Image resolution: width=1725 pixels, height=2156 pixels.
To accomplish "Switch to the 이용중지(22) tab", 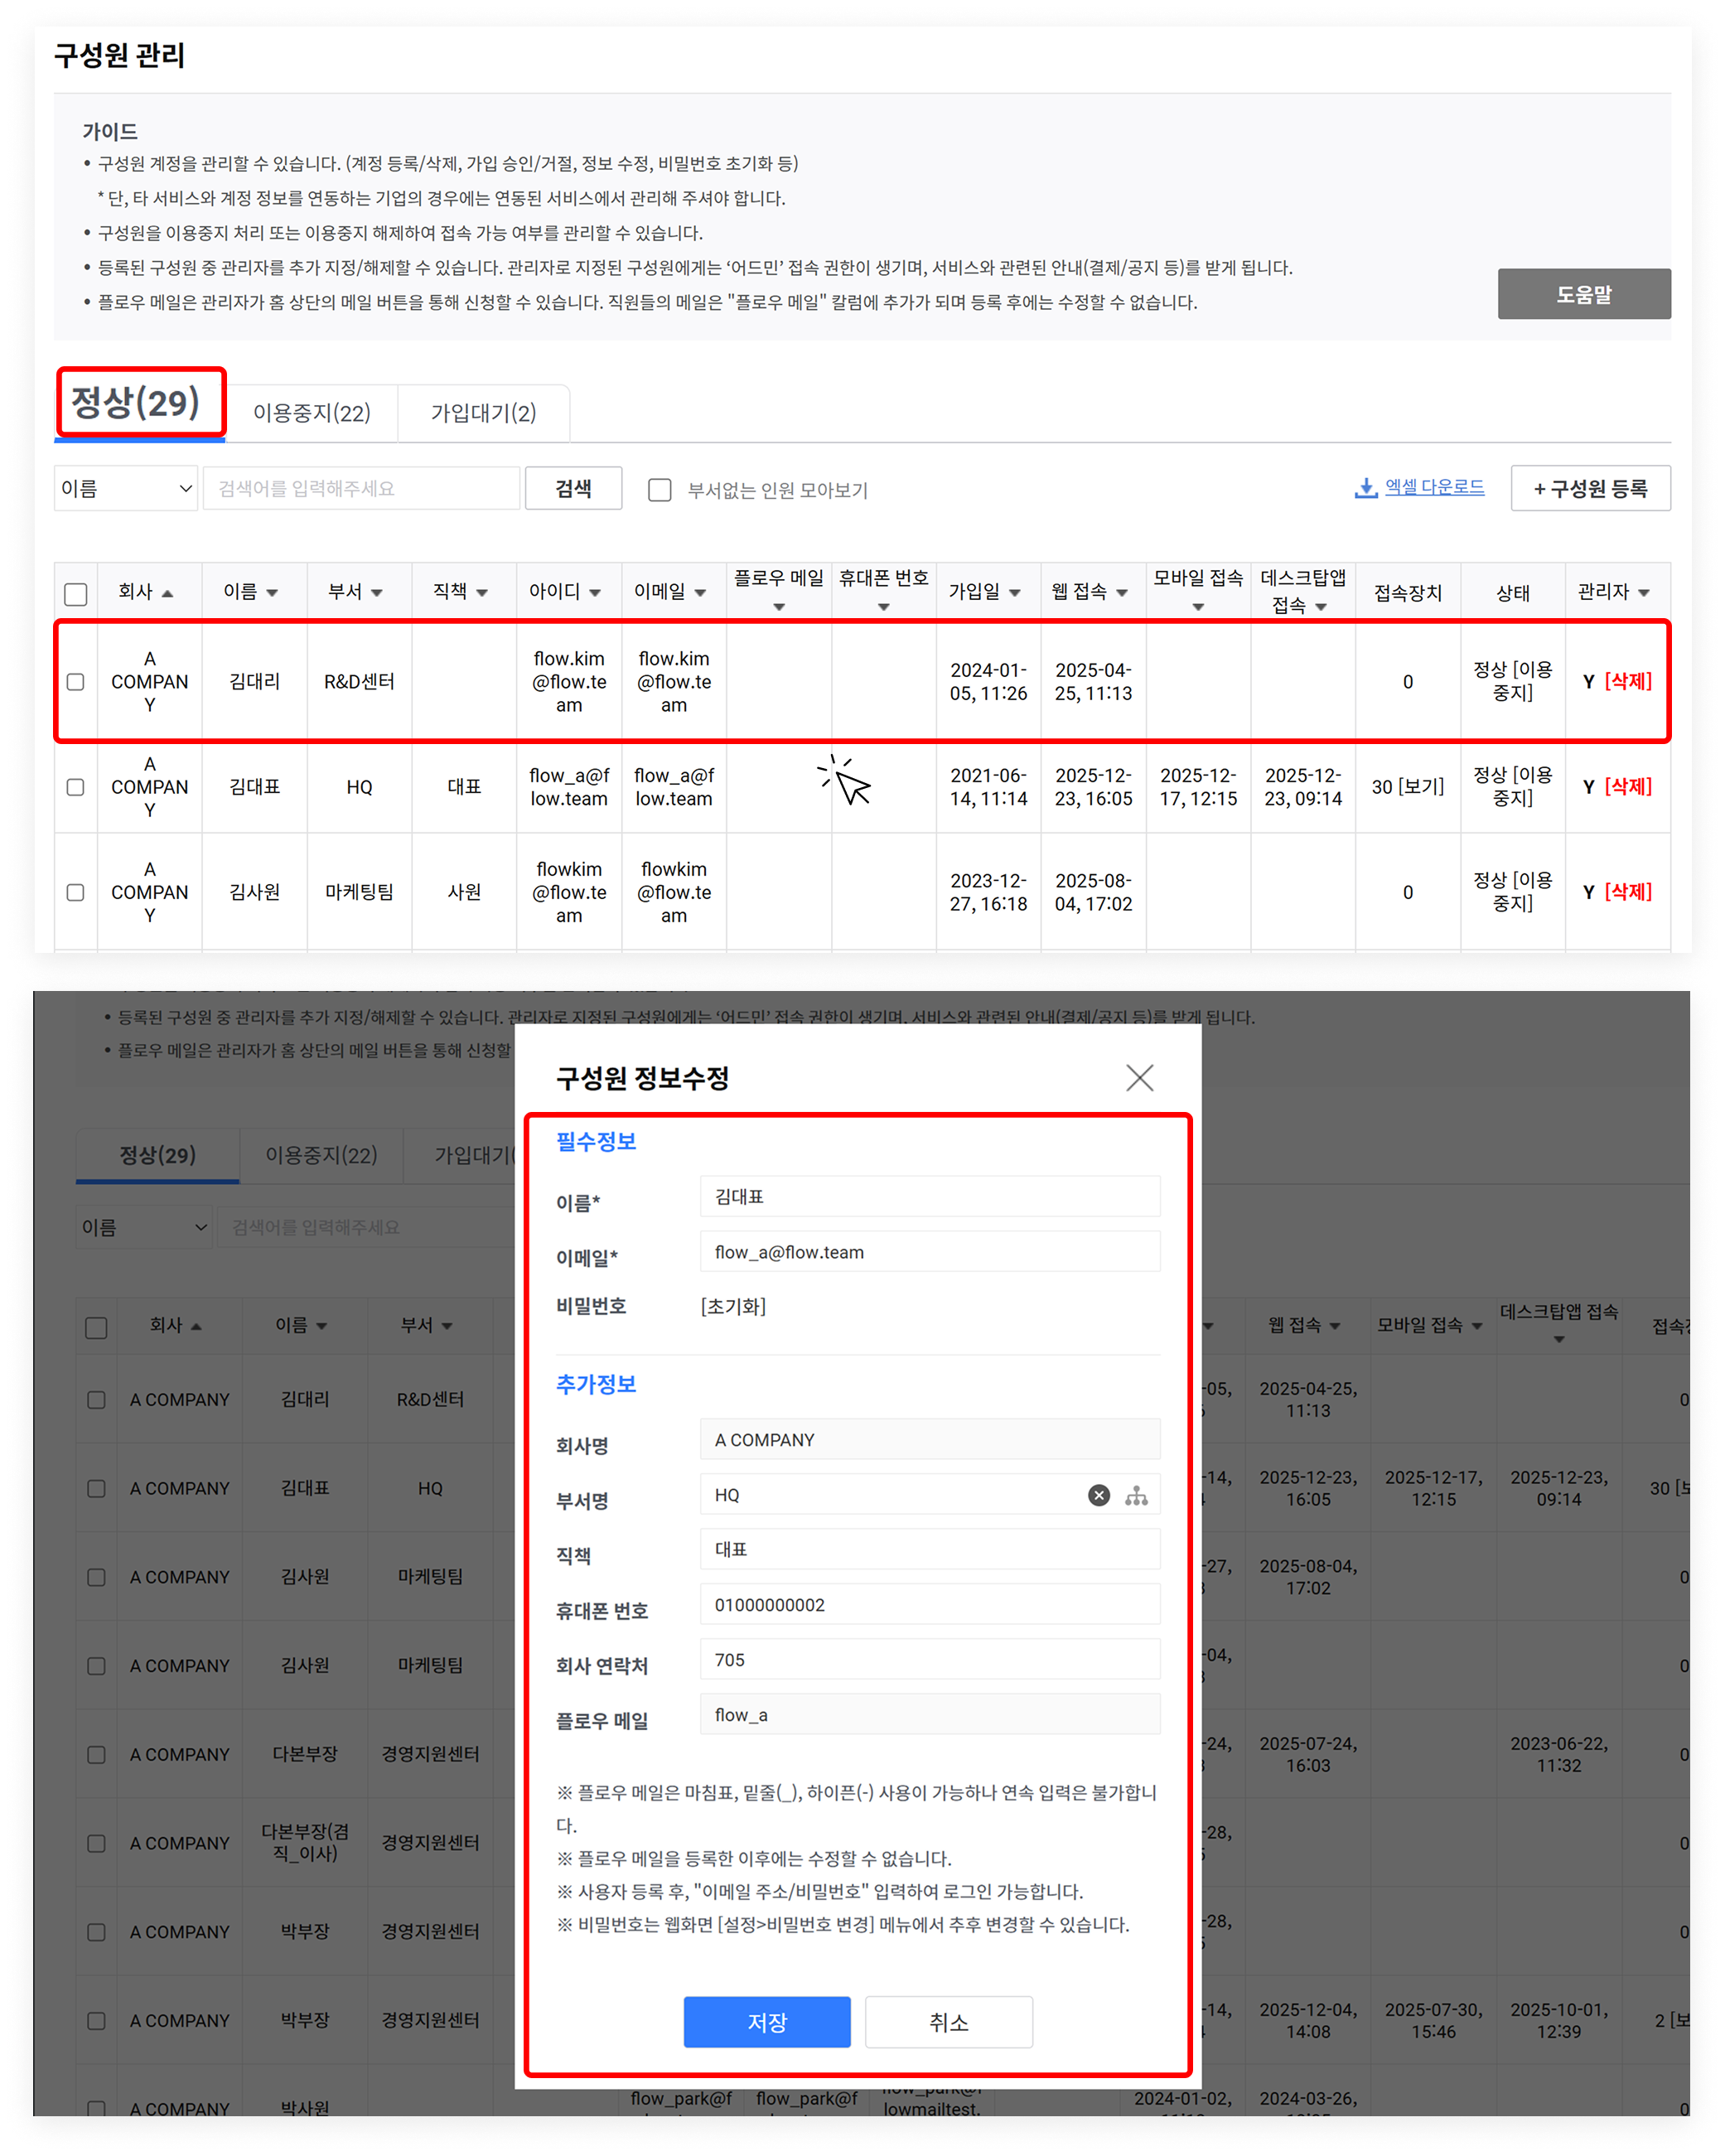I will pos(311,413).
